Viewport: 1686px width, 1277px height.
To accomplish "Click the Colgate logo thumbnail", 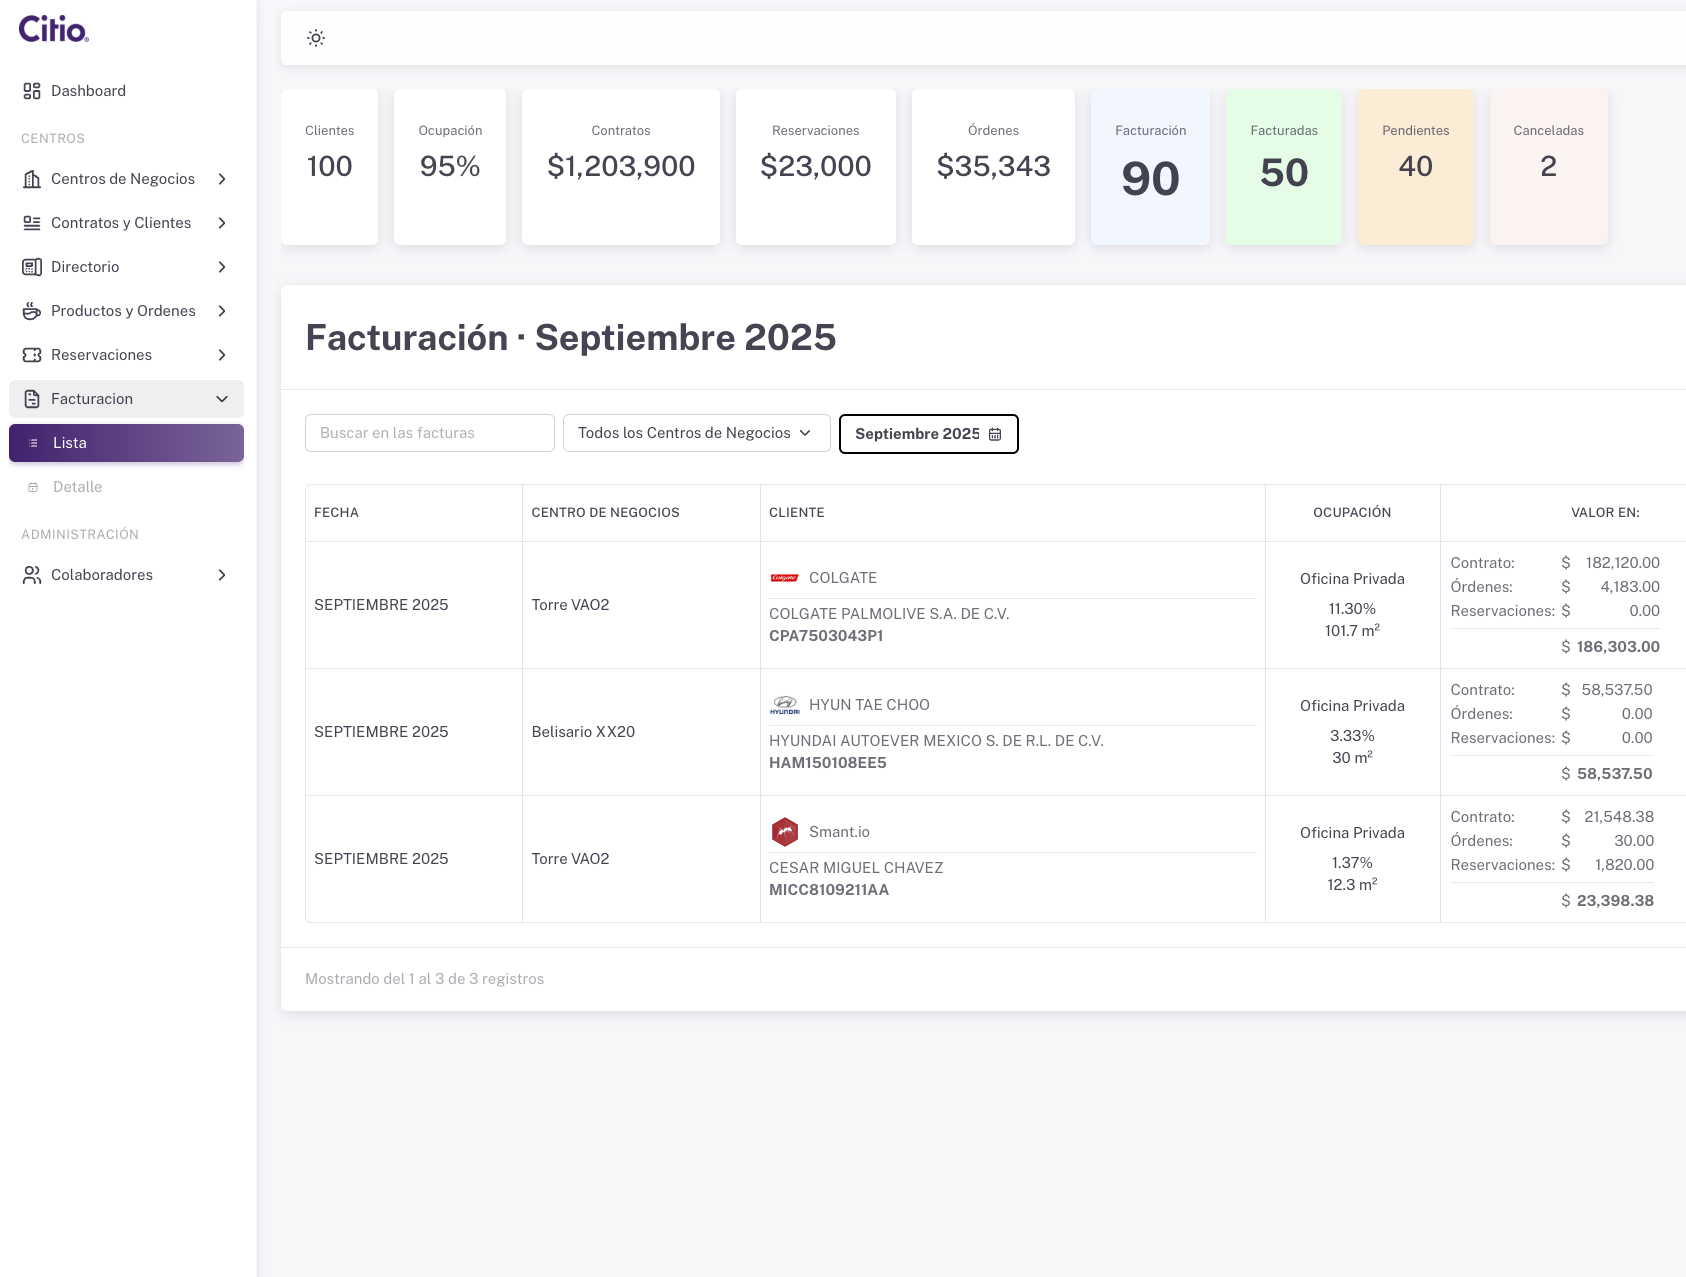I will [784, 578].
